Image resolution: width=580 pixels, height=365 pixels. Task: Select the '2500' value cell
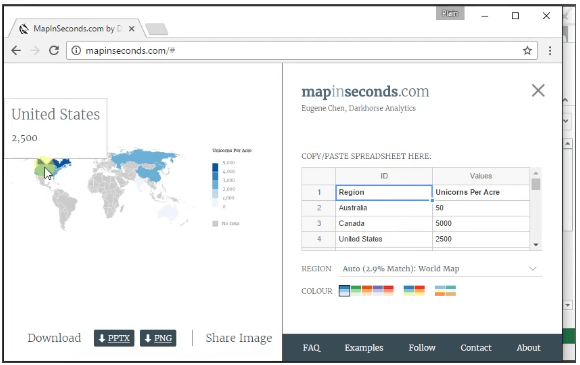(x=481, y=239)
